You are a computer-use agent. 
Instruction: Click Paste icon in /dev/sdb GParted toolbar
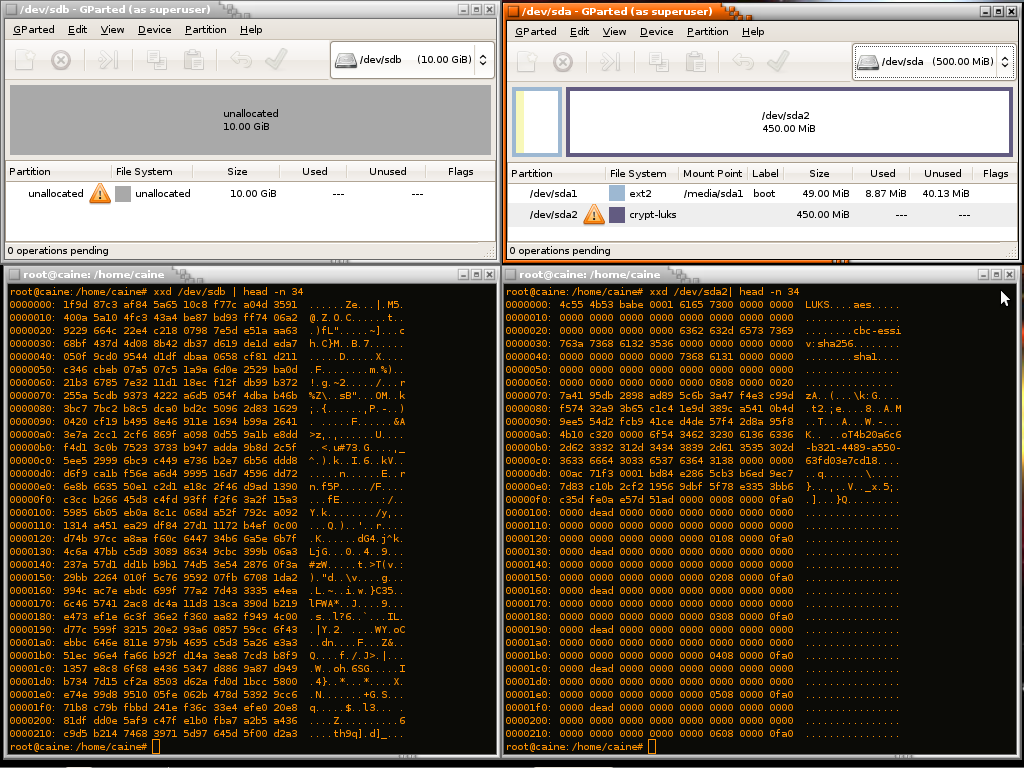[193, 60]
